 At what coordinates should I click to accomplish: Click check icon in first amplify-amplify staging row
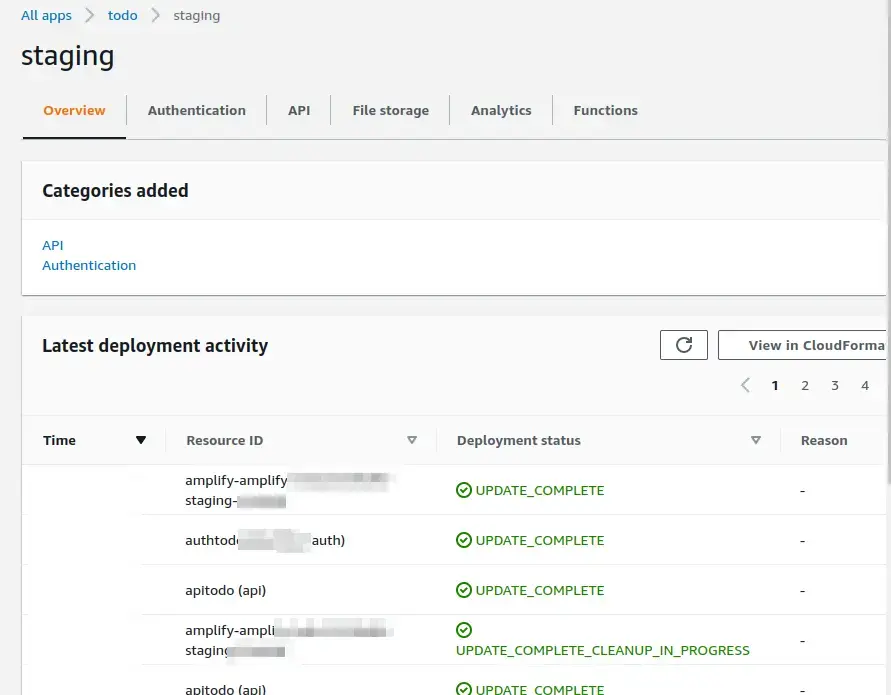[464, 490]
